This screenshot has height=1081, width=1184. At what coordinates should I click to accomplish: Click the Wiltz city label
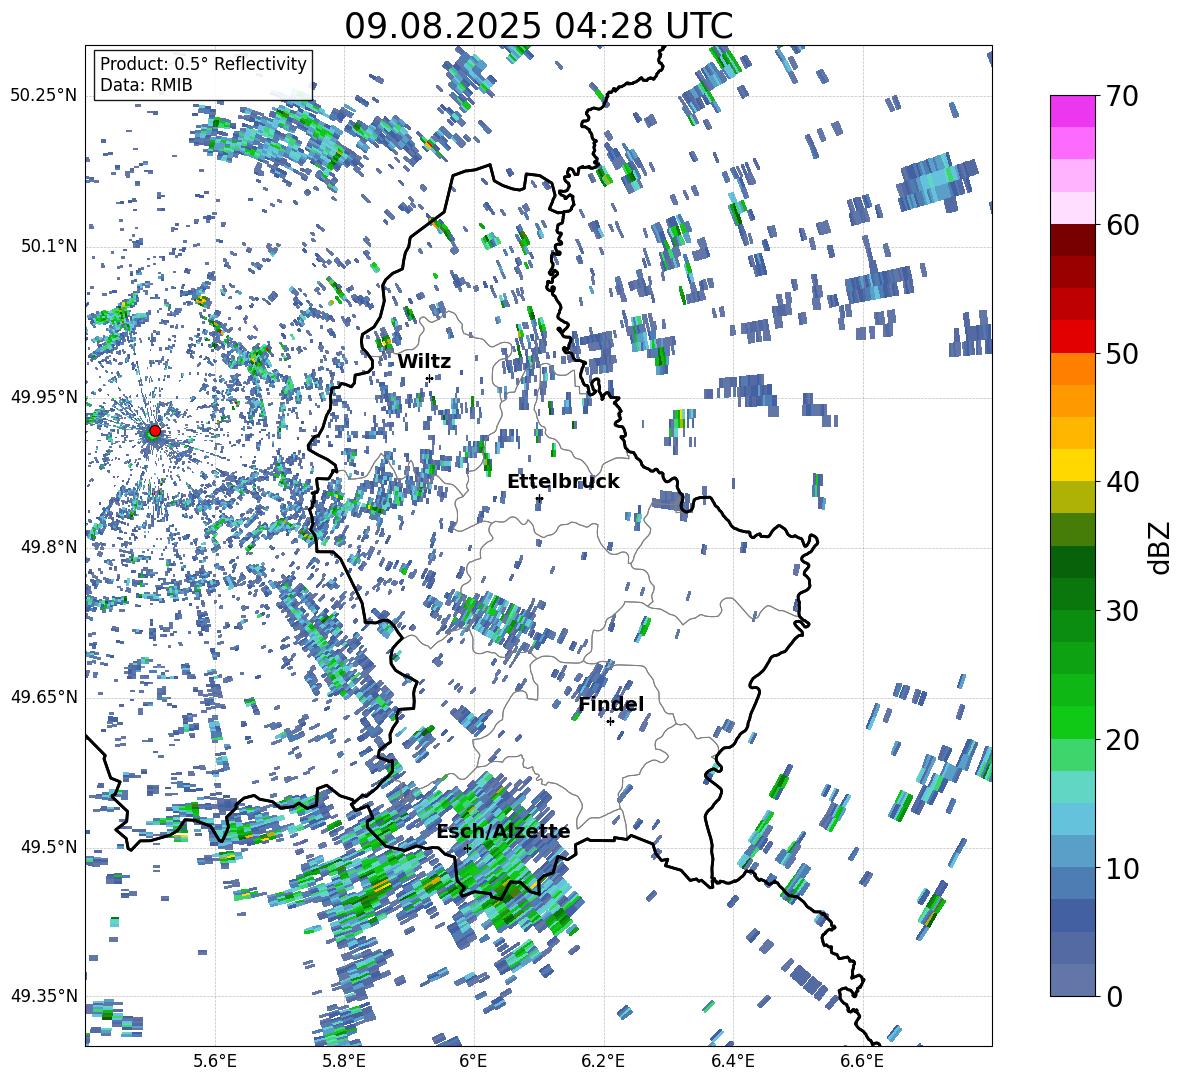tap(424, 361)
